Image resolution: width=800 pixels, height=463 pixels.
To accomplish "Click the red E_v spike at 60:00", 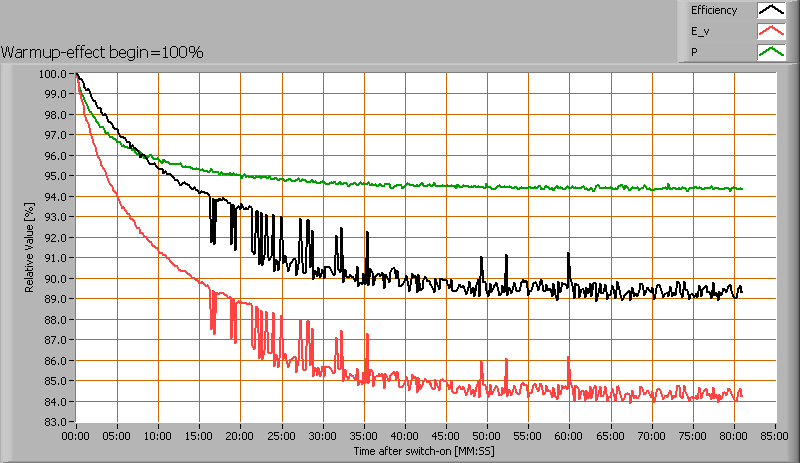I will click(568, 359).
